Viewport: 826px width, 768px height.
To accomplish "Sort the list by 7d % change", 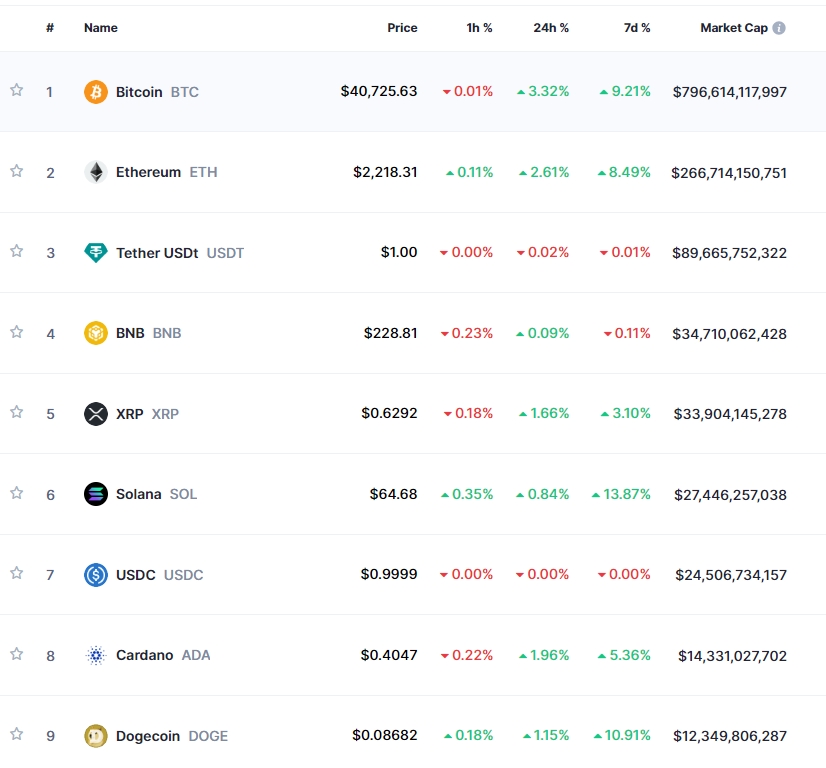I will tap(637, 27).
